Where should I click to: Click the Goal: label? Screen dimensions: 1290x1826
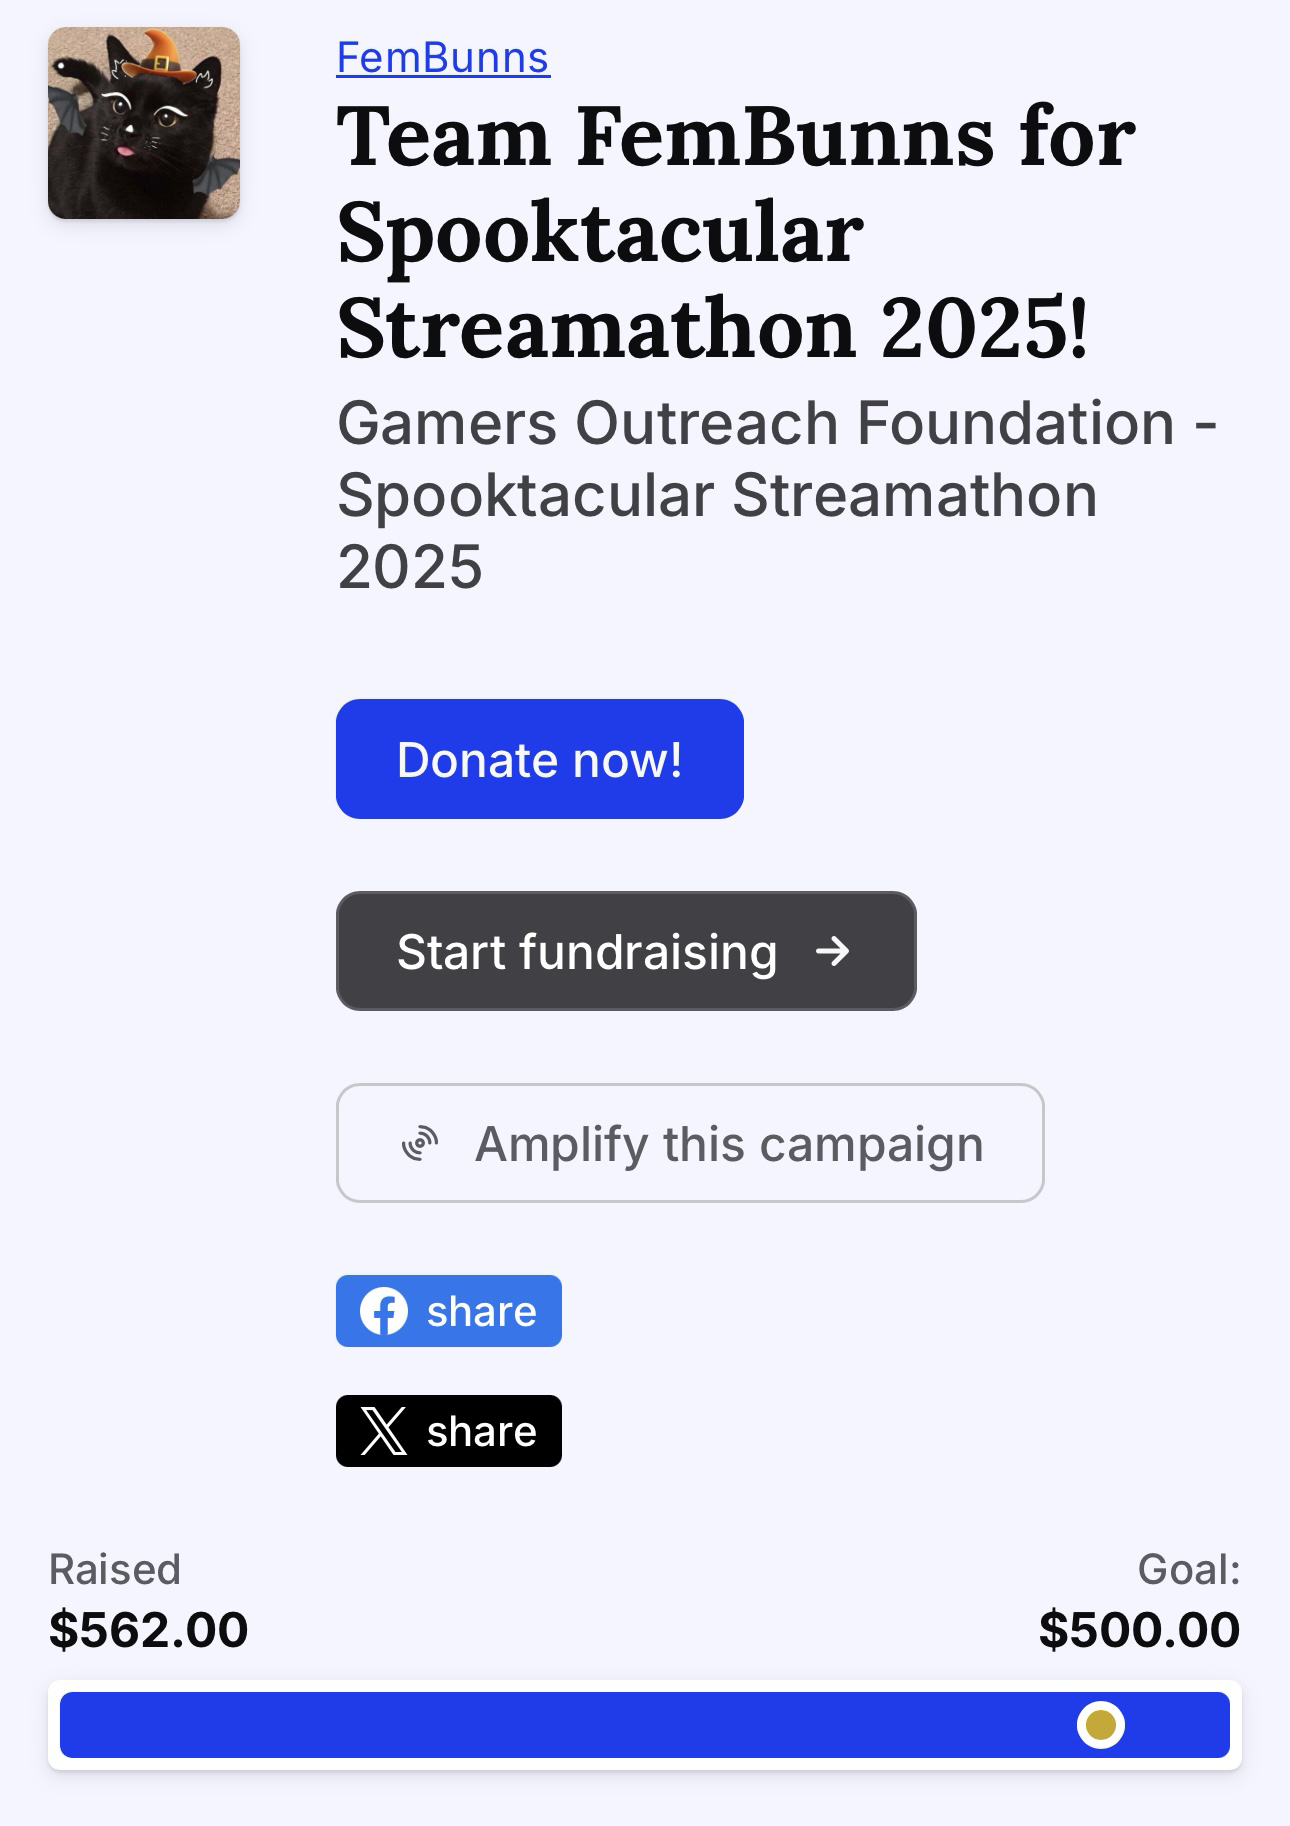1189,1569
